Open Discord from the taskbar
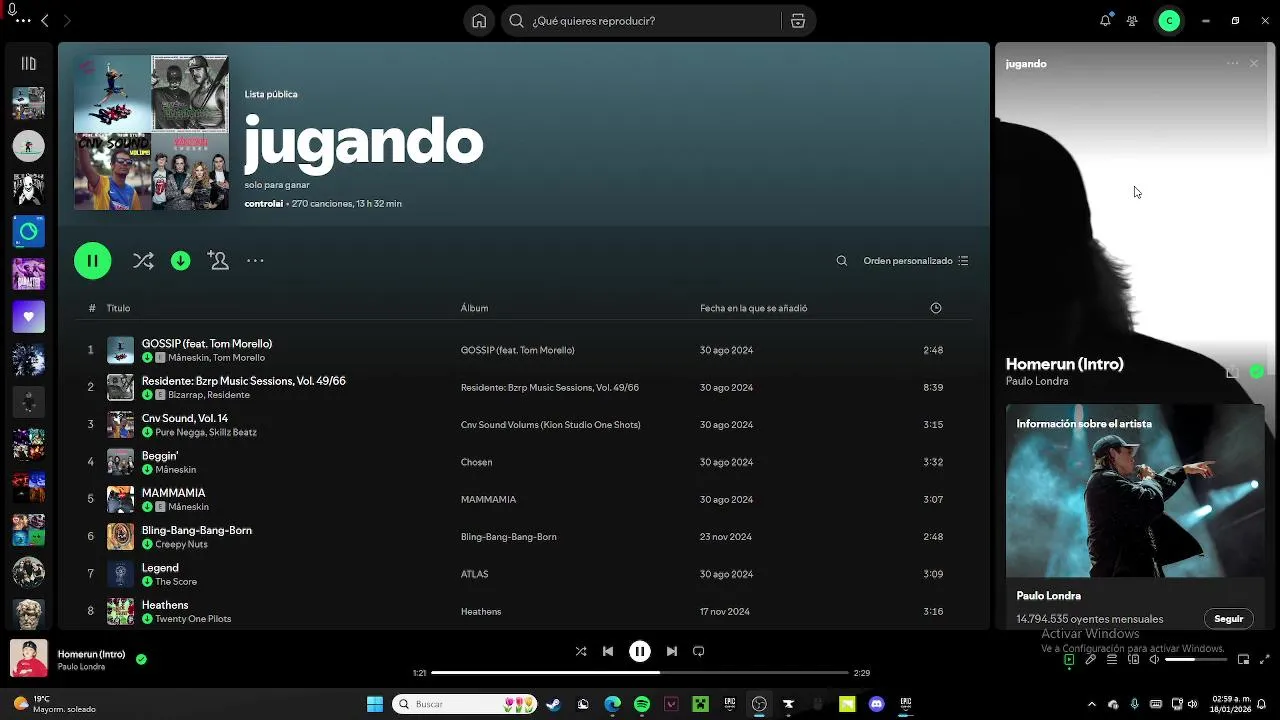This screenshot has width=1280, height=720. pyautogui.click(x=877, y=704)
